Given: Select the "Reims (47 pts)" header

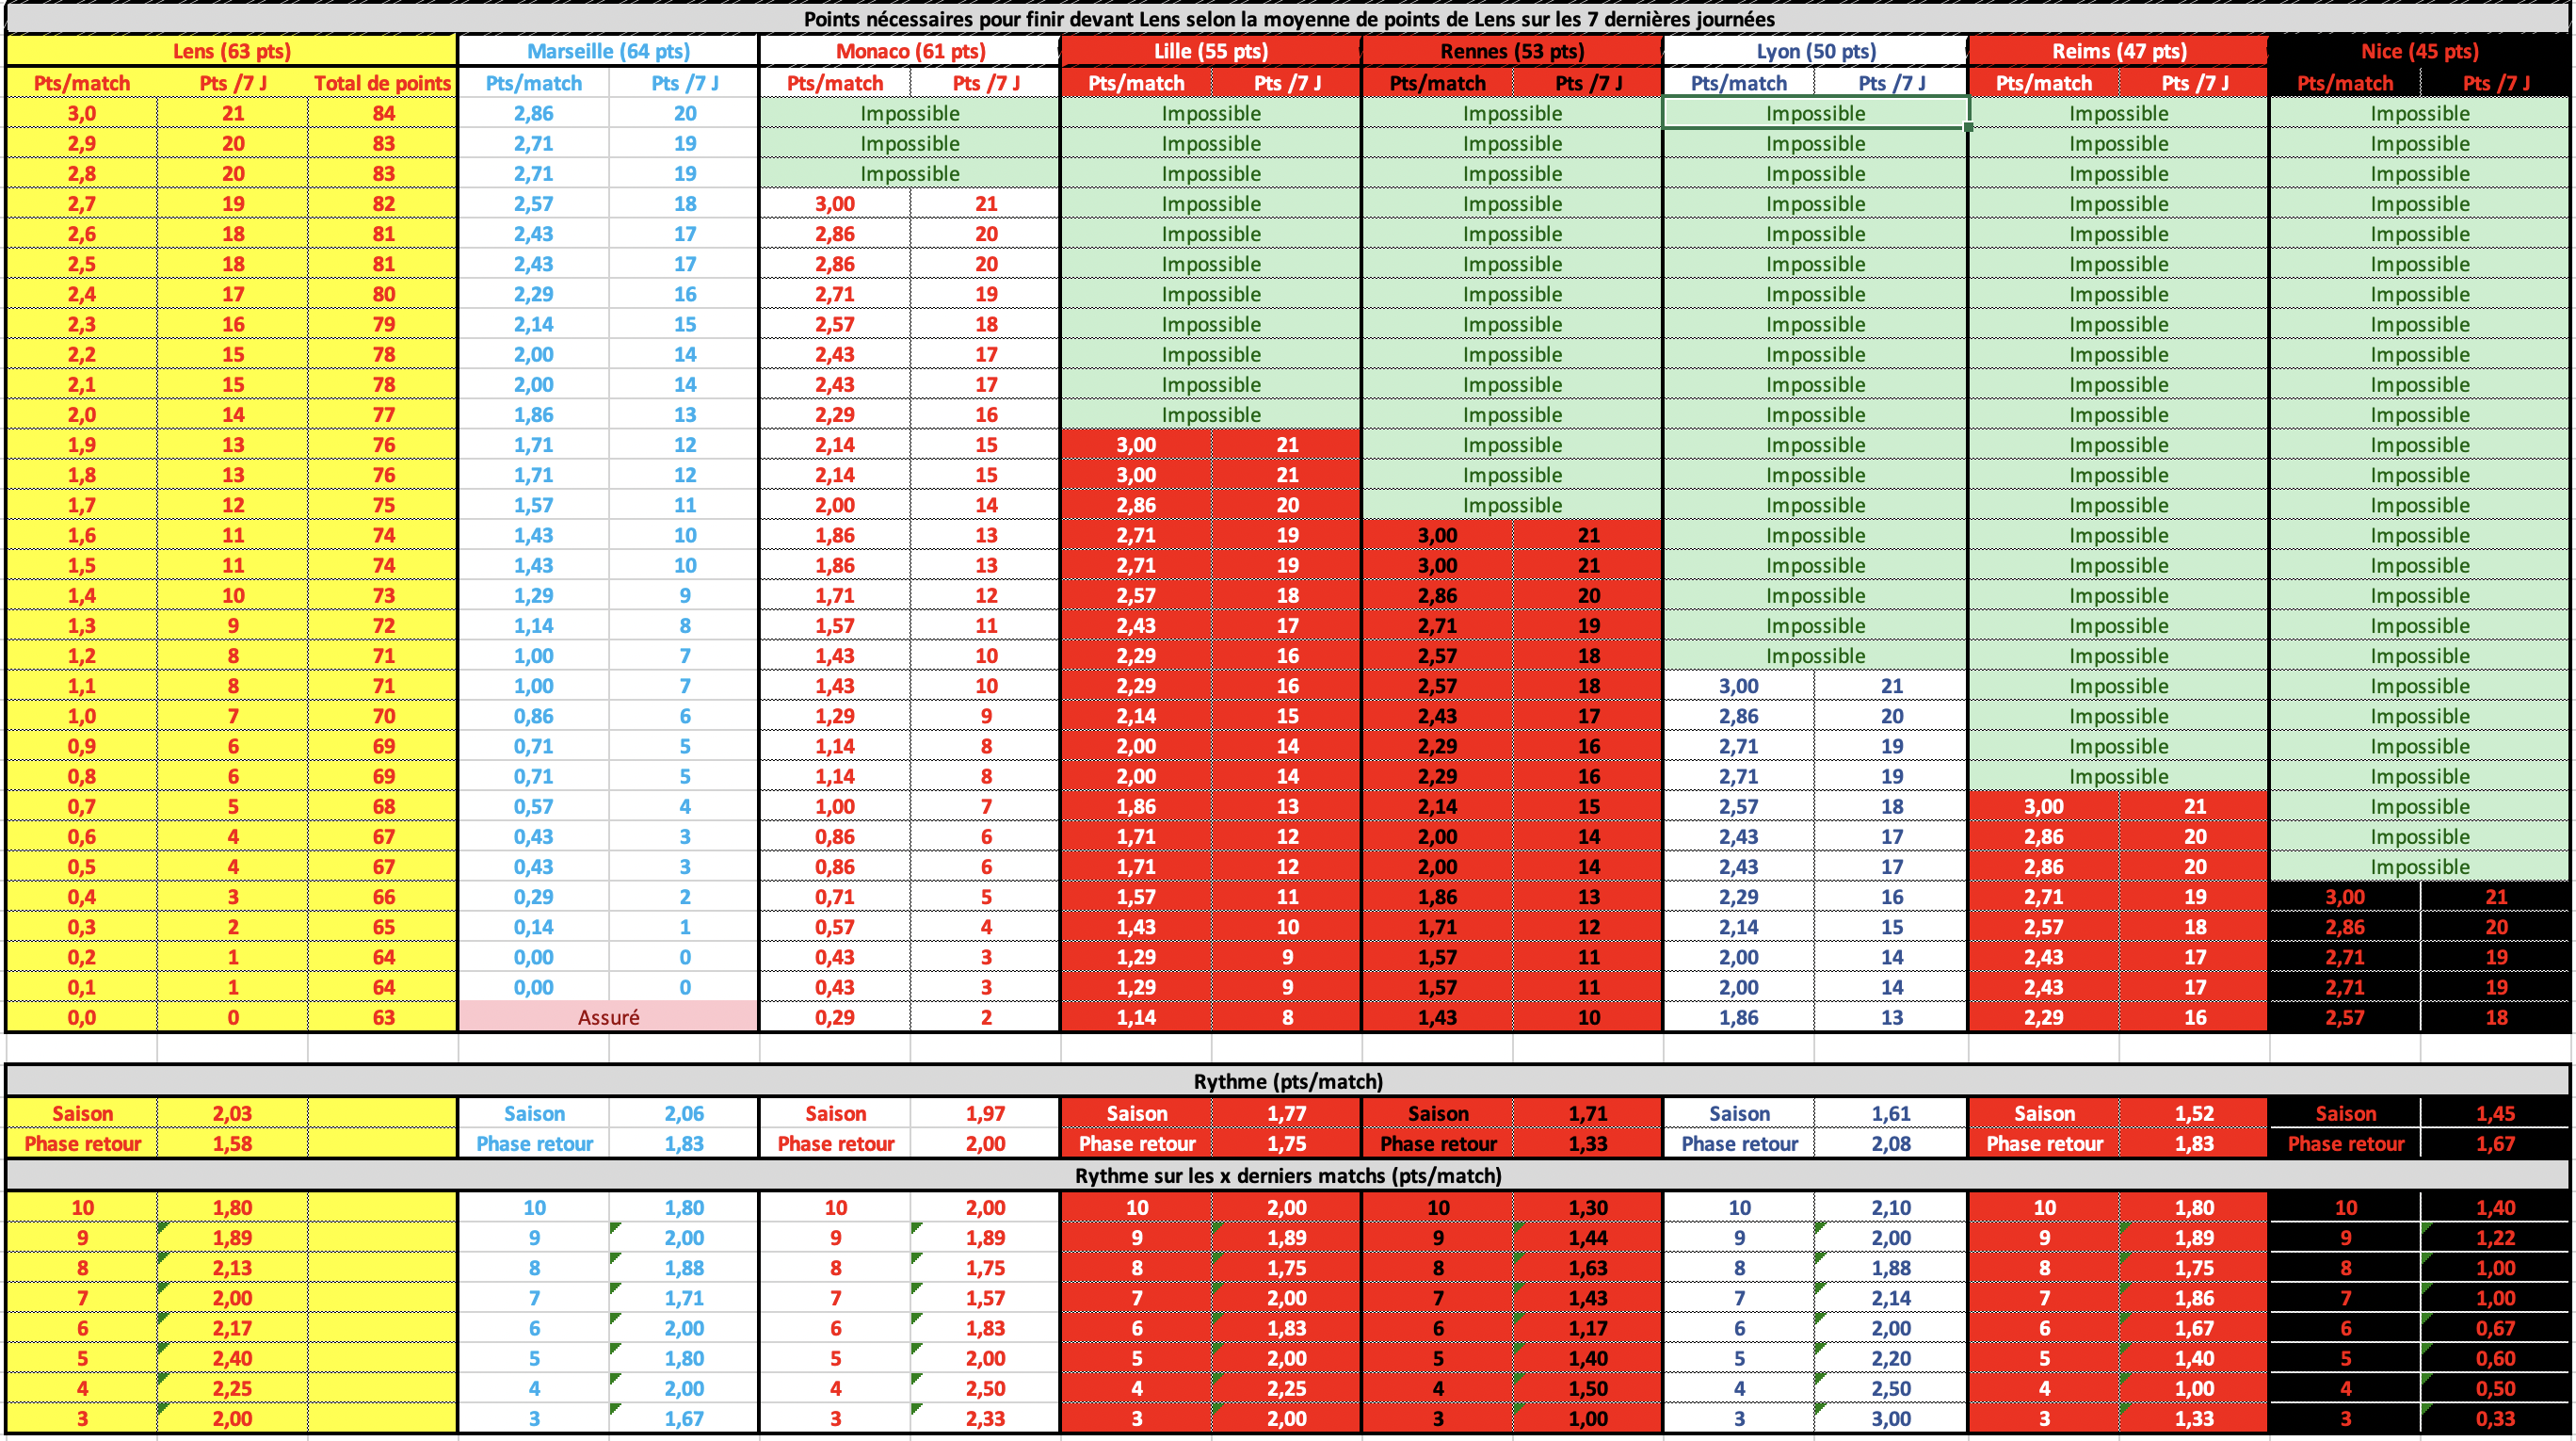Looking at the screenshot, I should (2119, 51).
